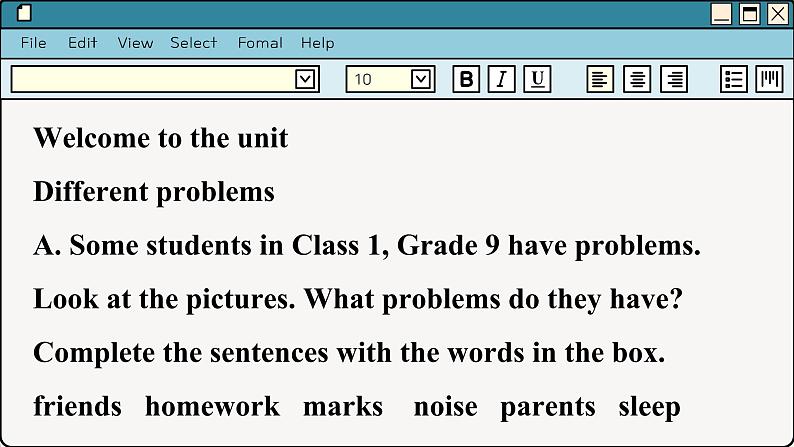Open the Fomal menu
This screenshot has height=447, width=794.
(260, 43)
